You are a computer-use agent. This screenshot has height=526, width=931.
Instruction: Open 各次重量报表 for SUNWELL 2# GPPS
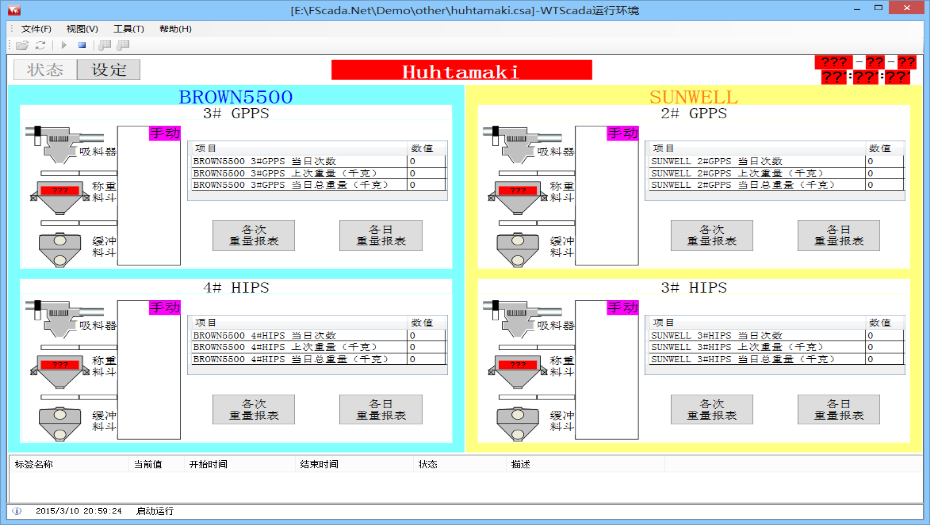coord(712,235)
